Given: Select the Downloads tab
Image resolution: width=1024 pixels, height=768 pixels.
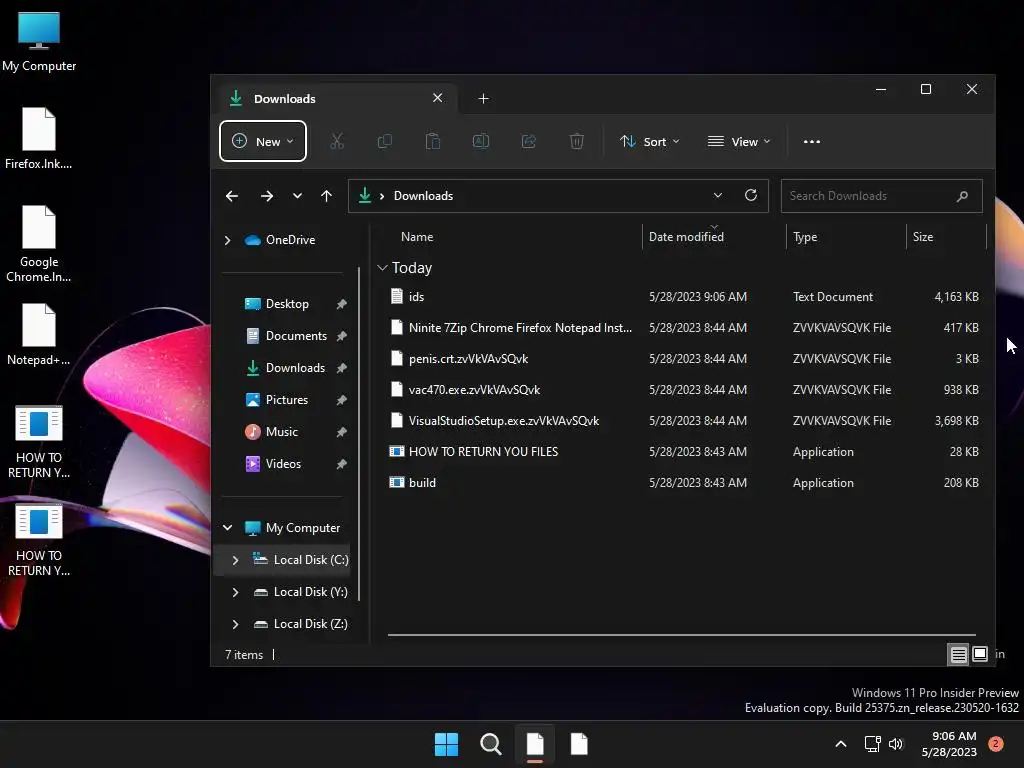Looking at the screenshot, I should pos(336,99).
